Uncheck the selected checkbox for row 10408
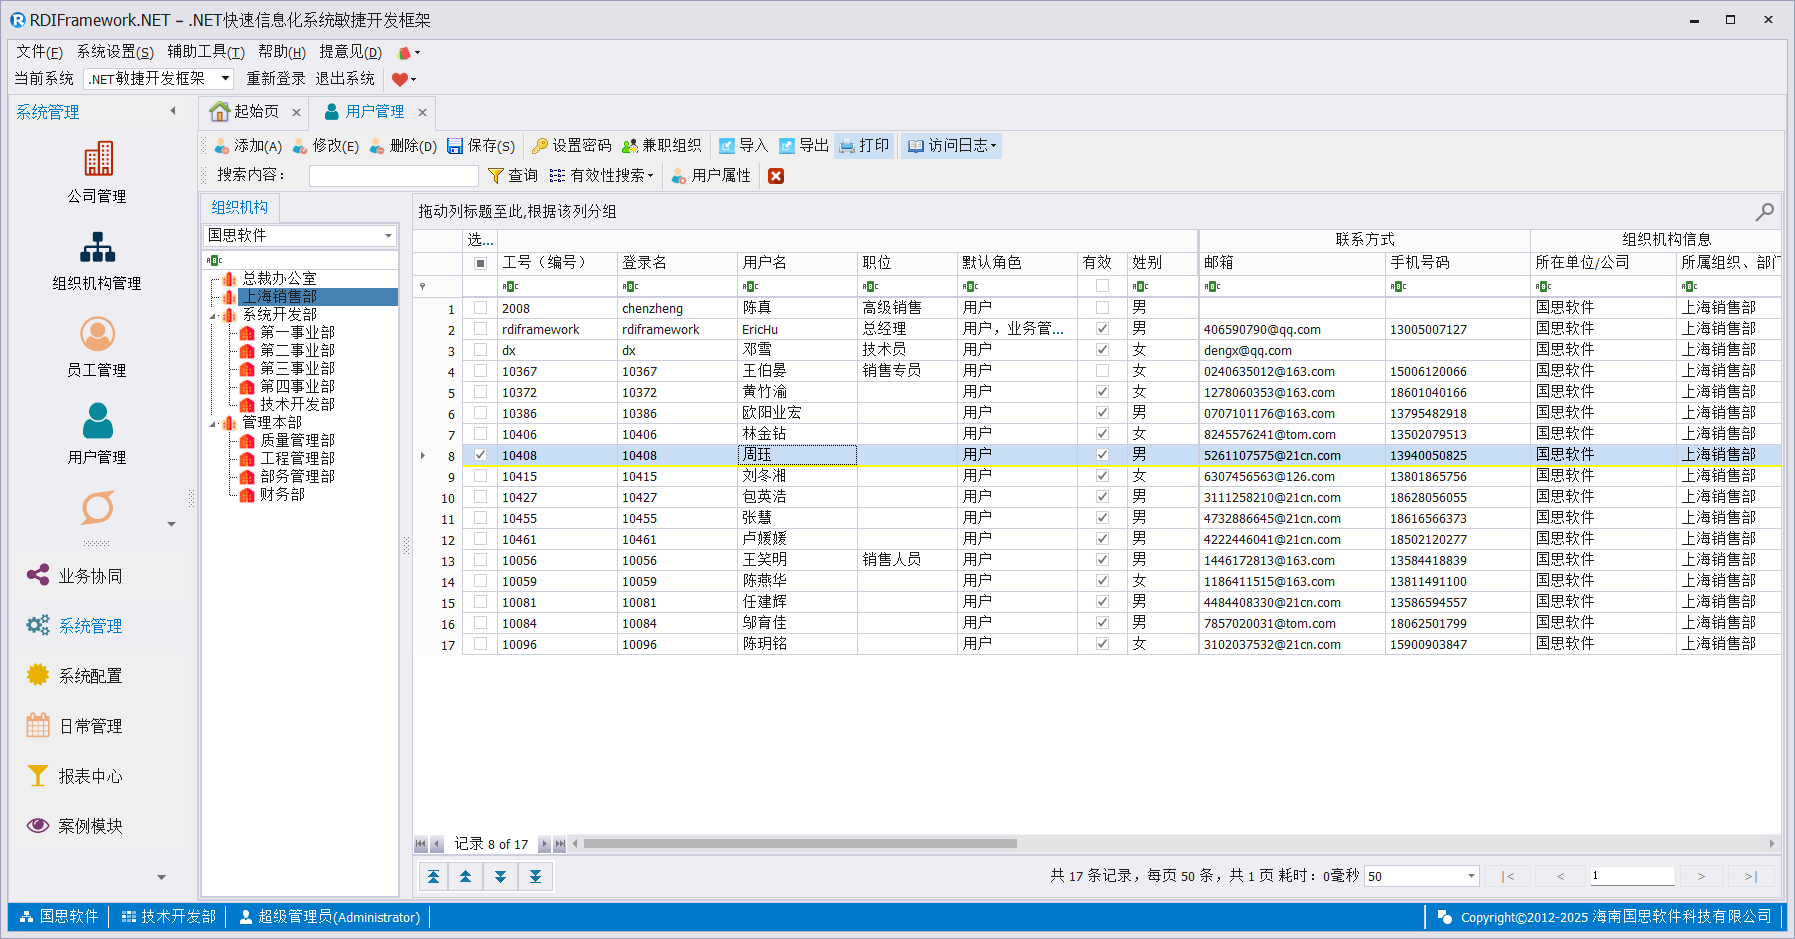Image resolution: width=1795 pixels, height=939 pixels. coord(481,455)
